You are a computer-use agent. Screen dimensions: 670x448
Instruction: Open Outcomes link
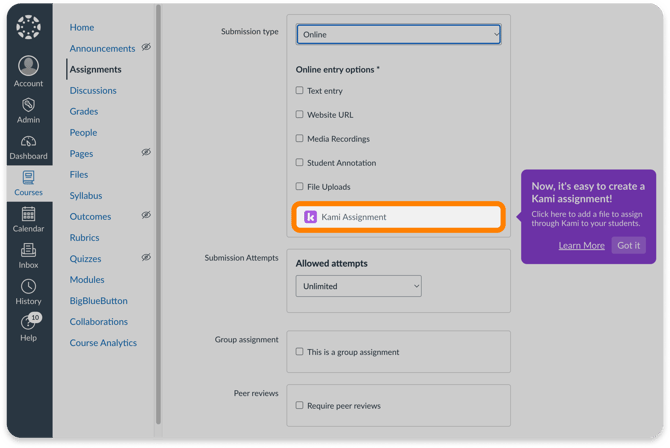point(90,217)
